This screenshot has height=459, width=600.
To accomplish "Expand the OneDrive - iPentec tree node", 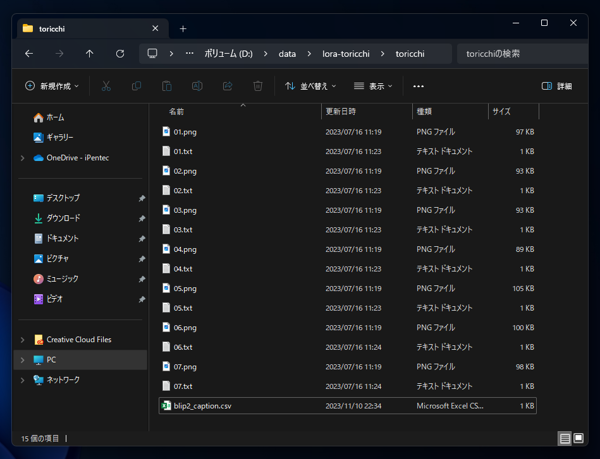I will 22,158.
